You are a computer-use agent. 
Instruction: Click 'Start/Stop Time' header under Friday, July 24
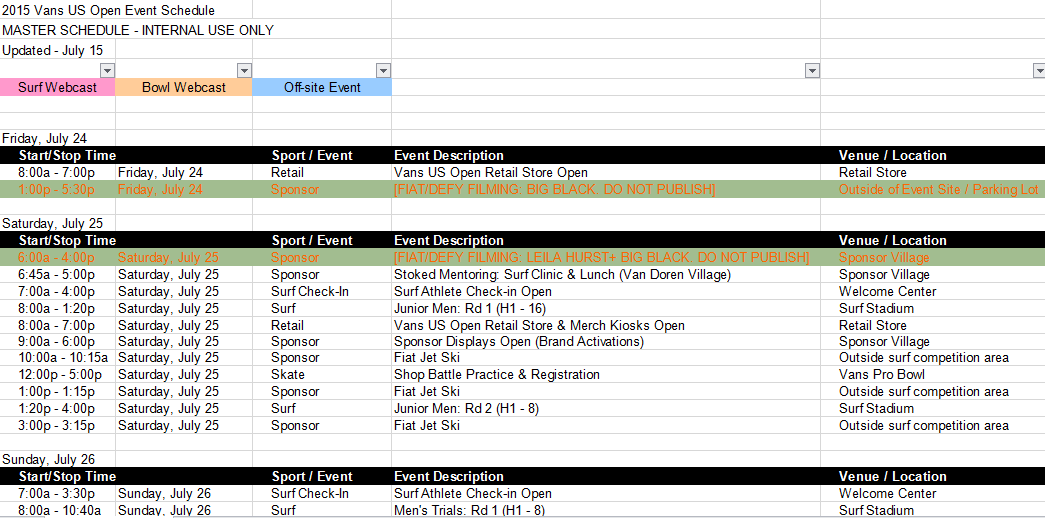click(67, 155)
